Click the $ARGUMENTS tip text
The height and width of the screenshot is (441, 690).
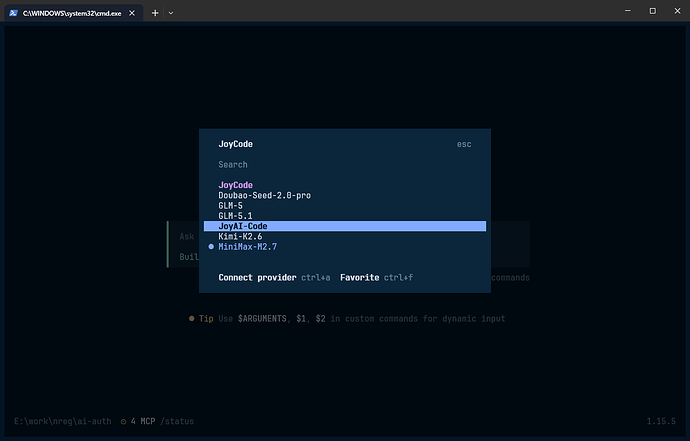262,318
